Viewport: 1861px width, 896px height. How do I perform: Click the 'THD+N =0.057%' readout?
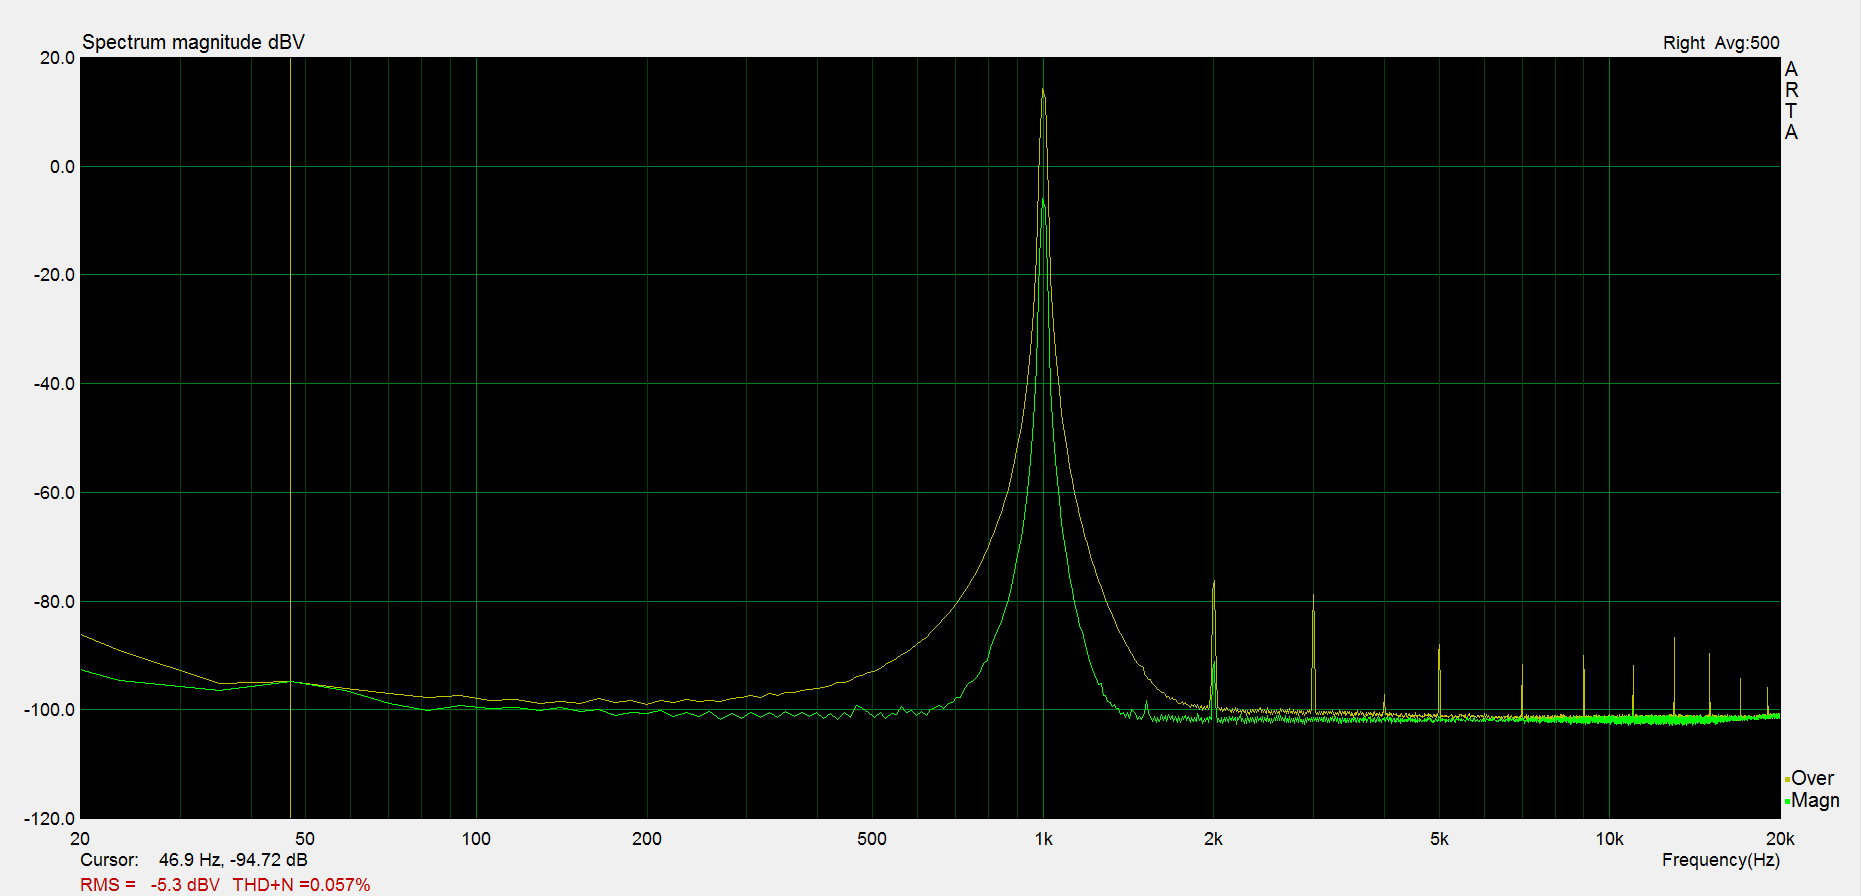301,885
